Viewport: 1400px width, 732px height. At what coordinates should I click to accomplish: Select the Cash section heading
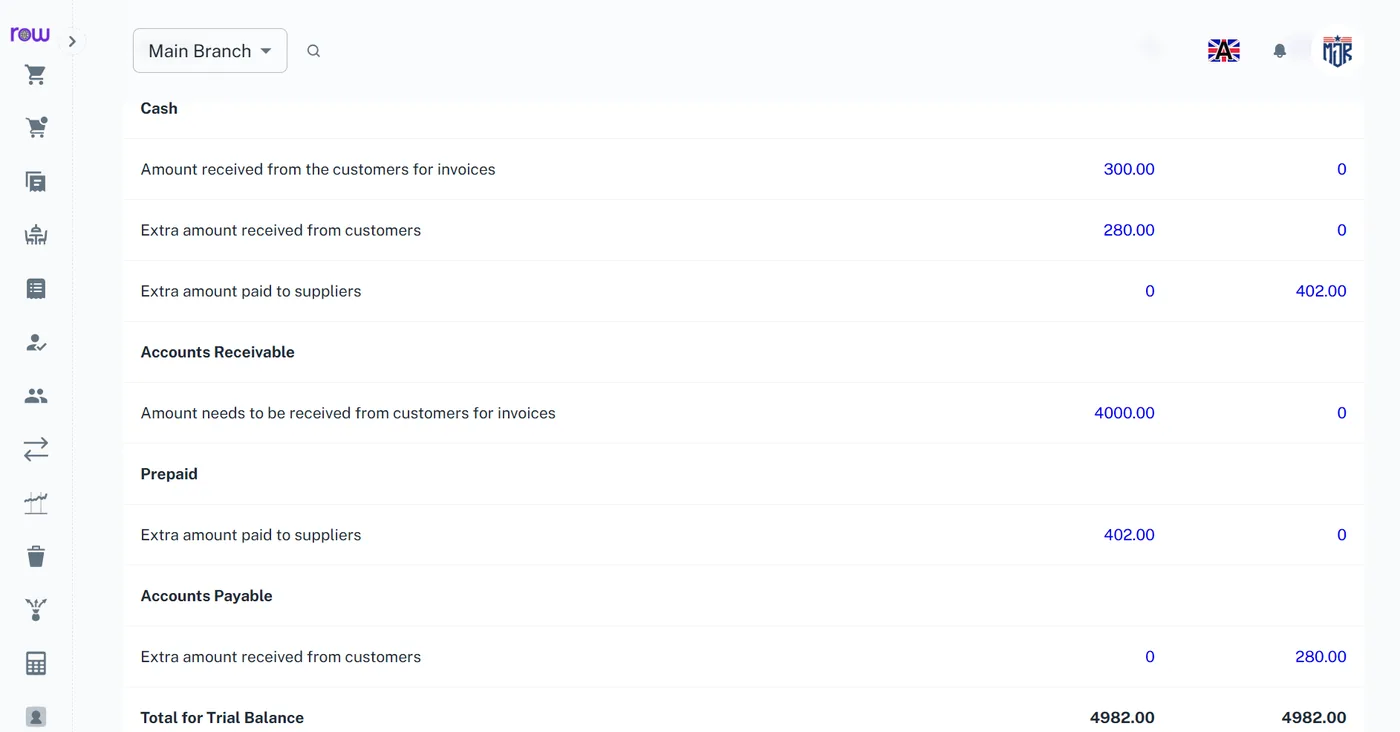point(159,109)
